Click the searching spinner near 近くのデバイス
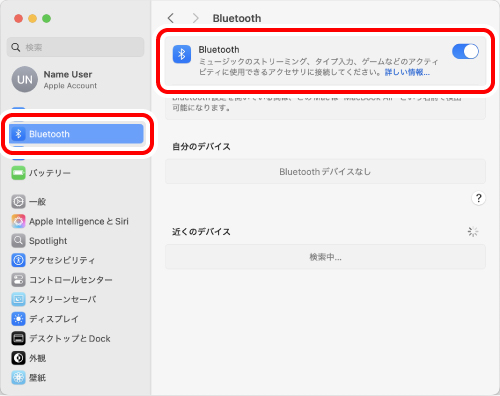The image size is (500, 396). click(473, 232)
